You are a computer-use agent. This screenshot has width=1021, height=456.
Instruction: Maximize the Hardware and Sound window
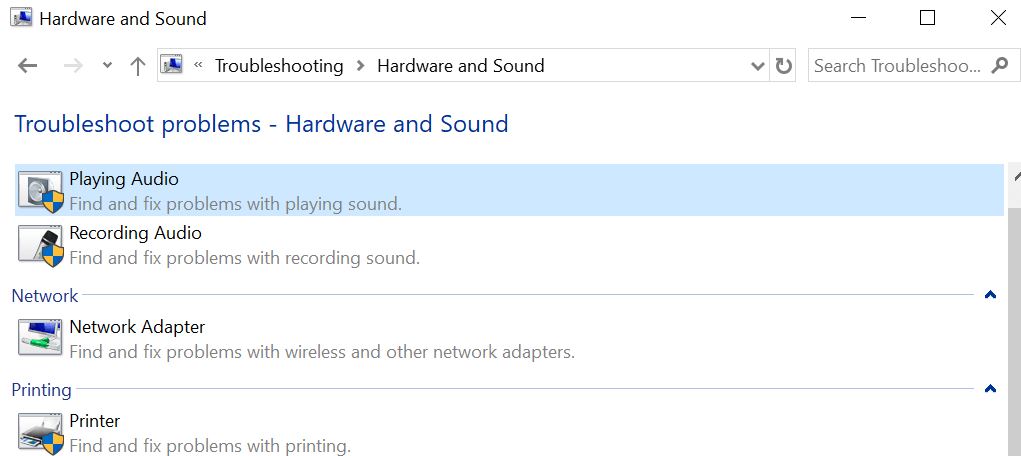tap(927, 18)
